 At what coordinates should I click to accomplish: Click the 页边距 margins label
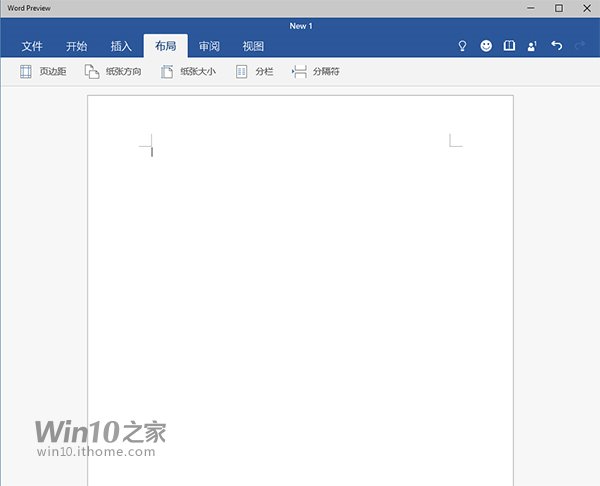[53, 72]
